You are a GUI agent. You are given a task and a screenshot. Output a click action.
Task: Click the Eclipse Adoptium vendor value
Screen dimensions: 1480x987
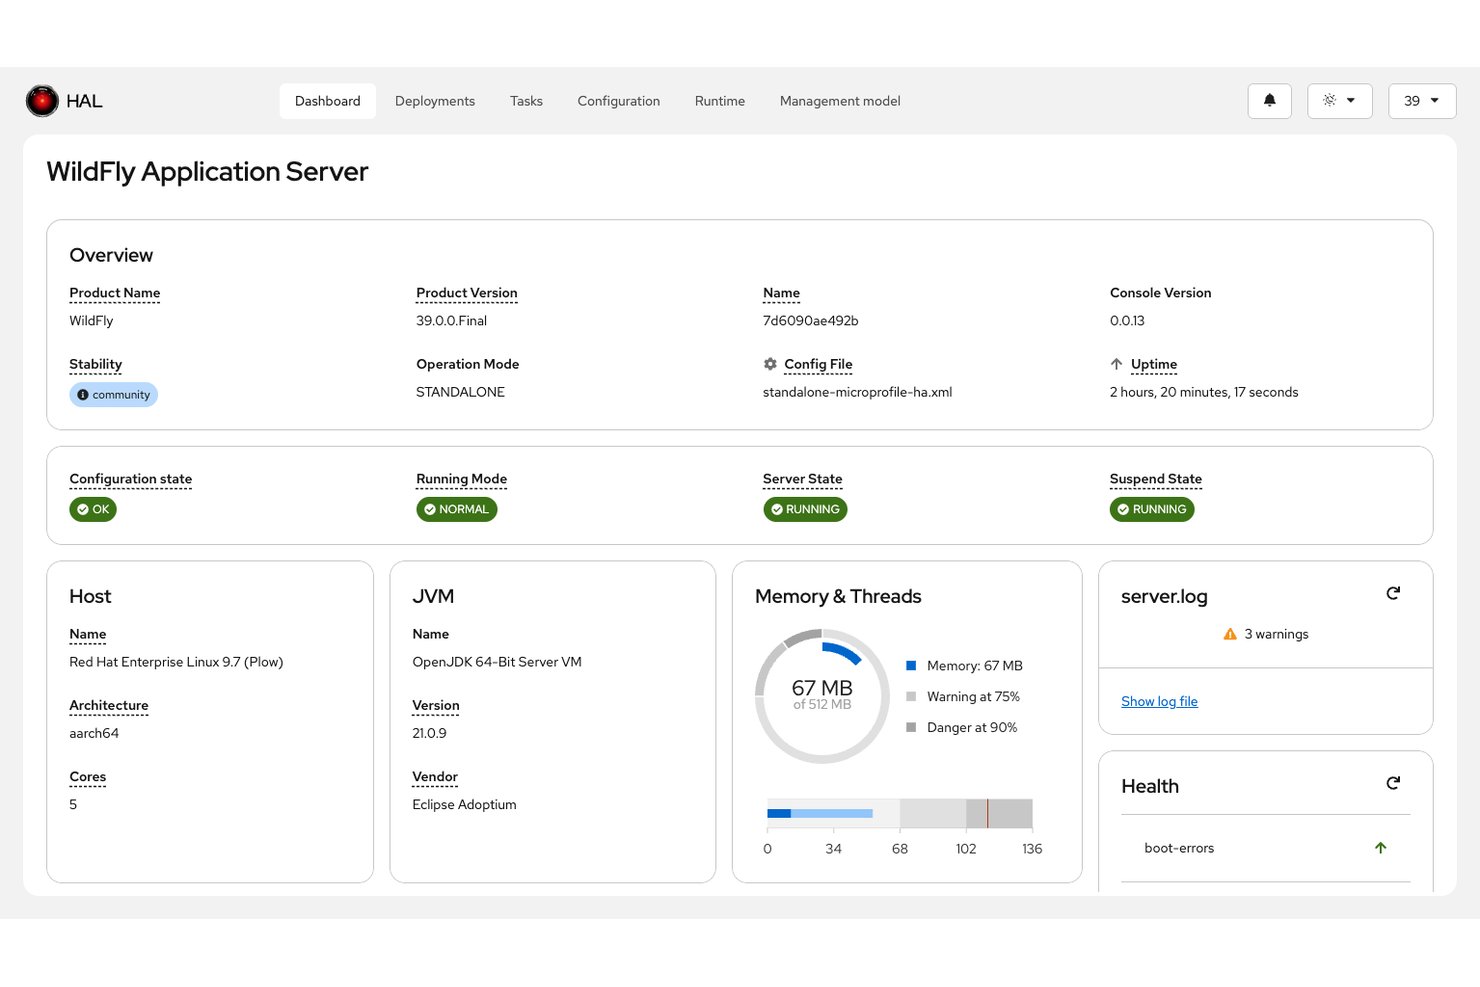pyautogui.click(x=464, y=805)
